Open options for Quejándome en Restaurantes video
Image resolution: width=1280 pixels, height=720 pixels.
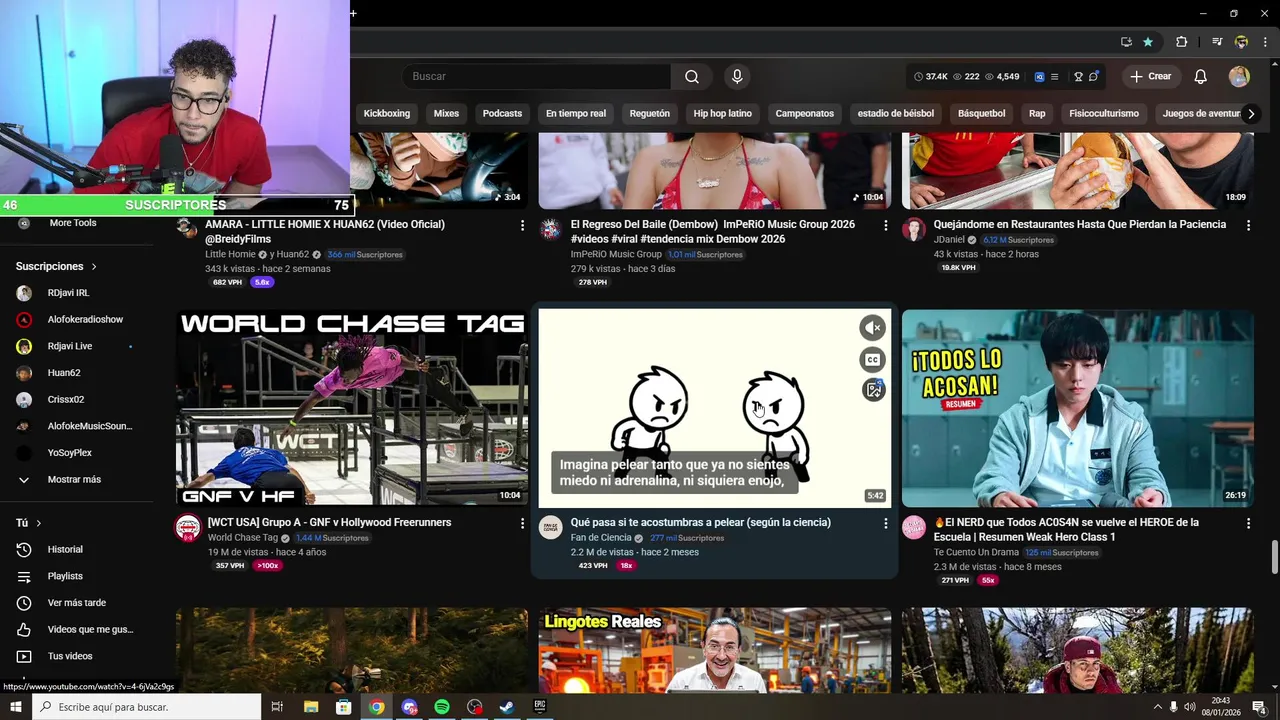pyautogui.click(x=1248, y=226)
